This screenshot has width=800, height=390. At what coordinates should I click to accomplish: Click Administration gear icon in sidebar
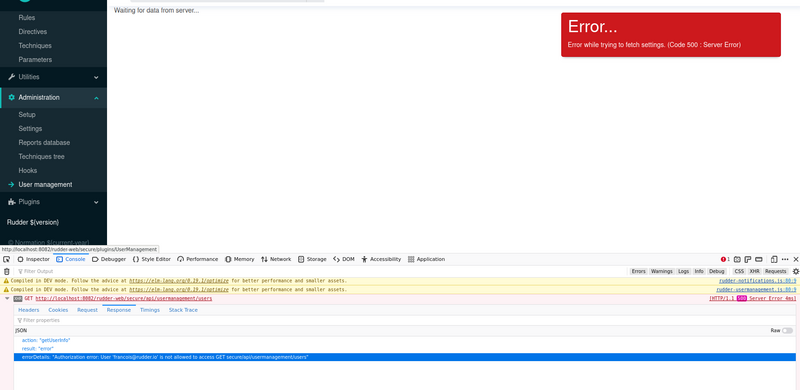(x=12, y=98)
